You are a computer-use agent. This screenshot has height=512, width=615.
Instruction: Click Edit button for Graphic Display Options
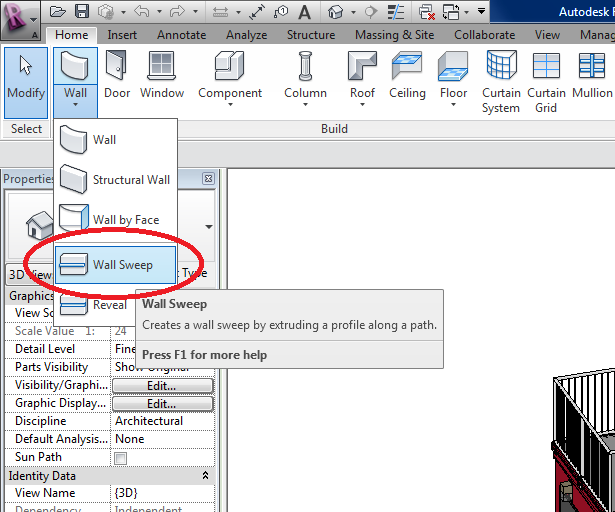[x=163, y=404]
